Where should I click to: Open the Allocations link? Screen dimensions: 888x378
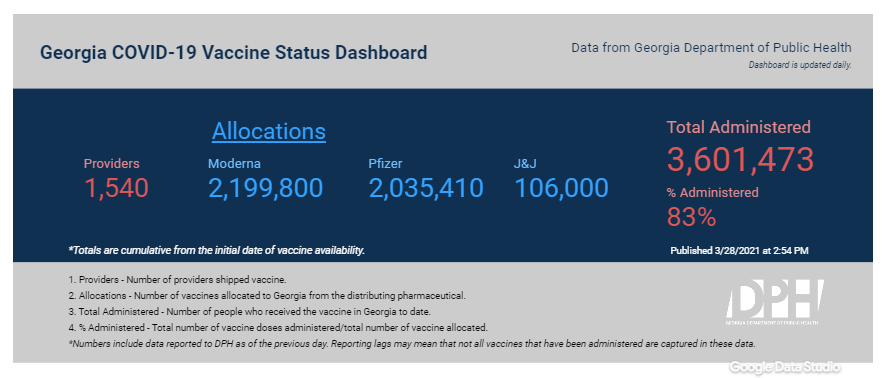[x=269, y=131]
